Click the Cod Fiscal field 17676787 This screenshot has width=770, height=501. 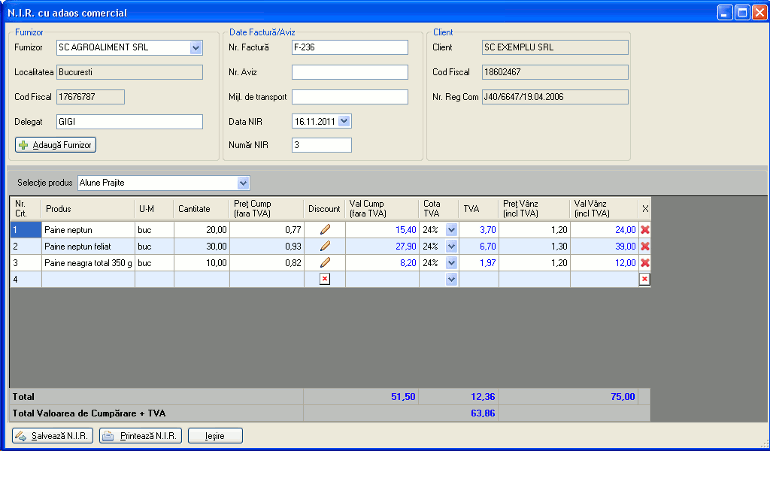coord(90,97)
